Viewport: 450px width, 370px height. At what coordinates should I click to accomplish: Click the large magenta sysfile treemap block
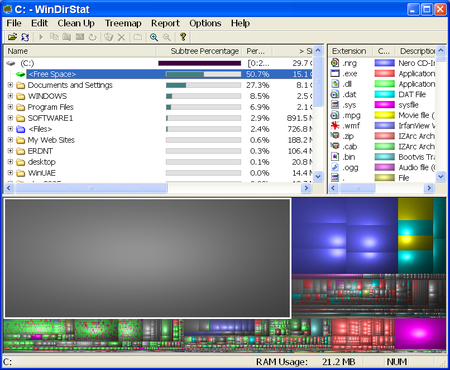click(420, 335)
